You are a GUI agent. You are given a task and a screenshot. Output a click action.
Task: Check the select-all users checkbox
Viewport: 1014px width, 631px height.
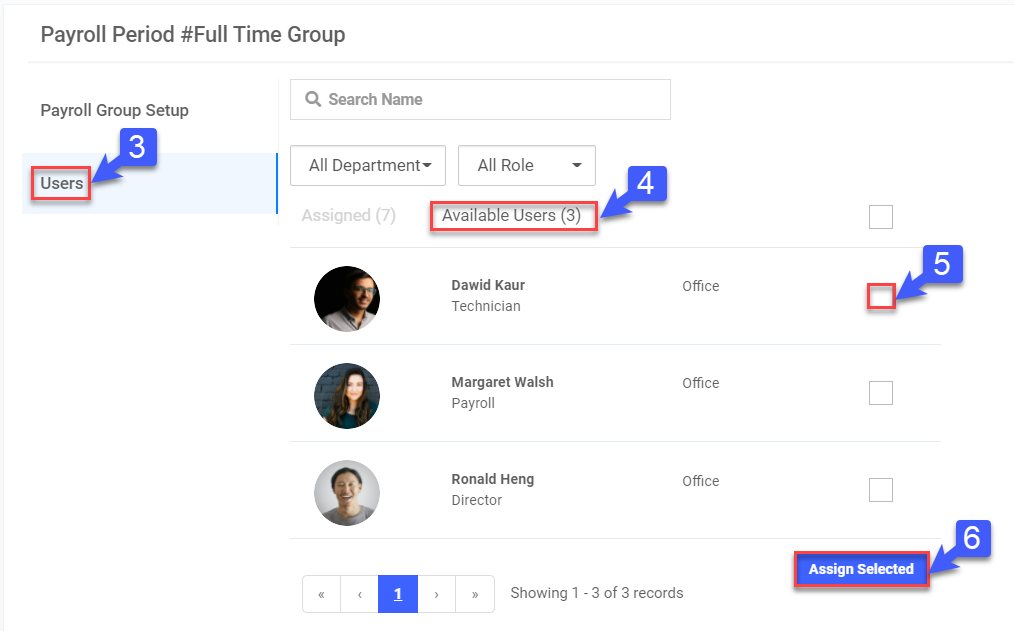(880, 217)
